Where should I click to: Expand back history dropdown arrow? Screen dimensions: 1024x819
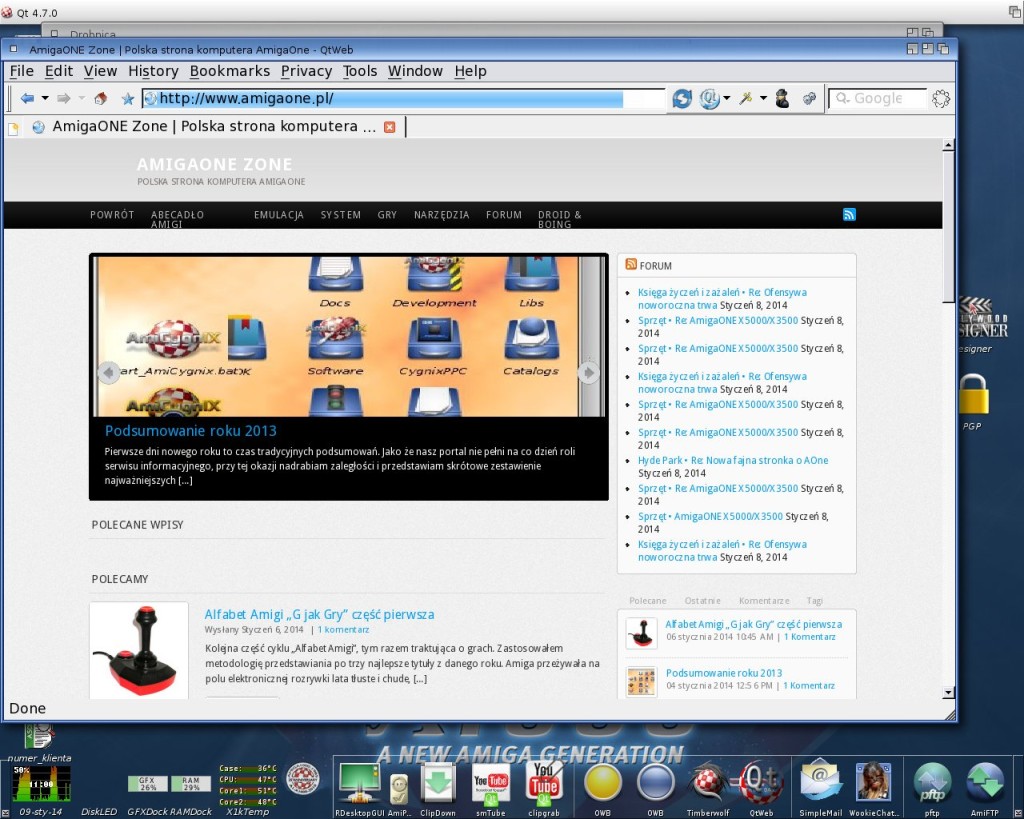(x=45, y=99)
